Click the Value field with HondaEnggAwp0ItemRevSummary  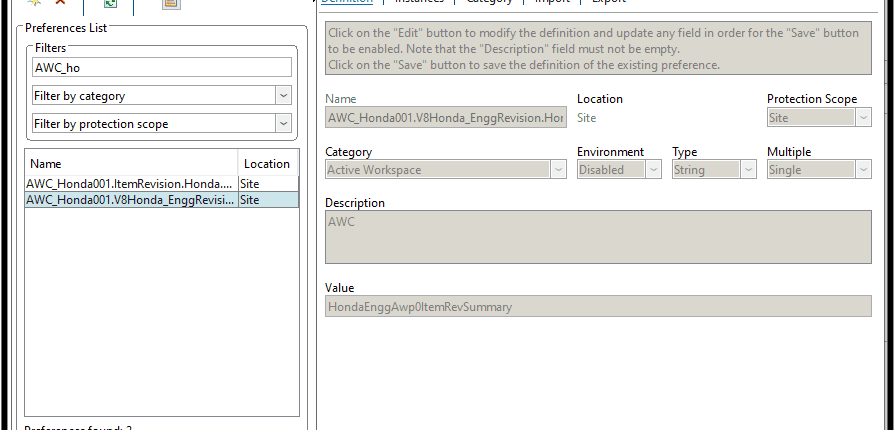point(598,306)
